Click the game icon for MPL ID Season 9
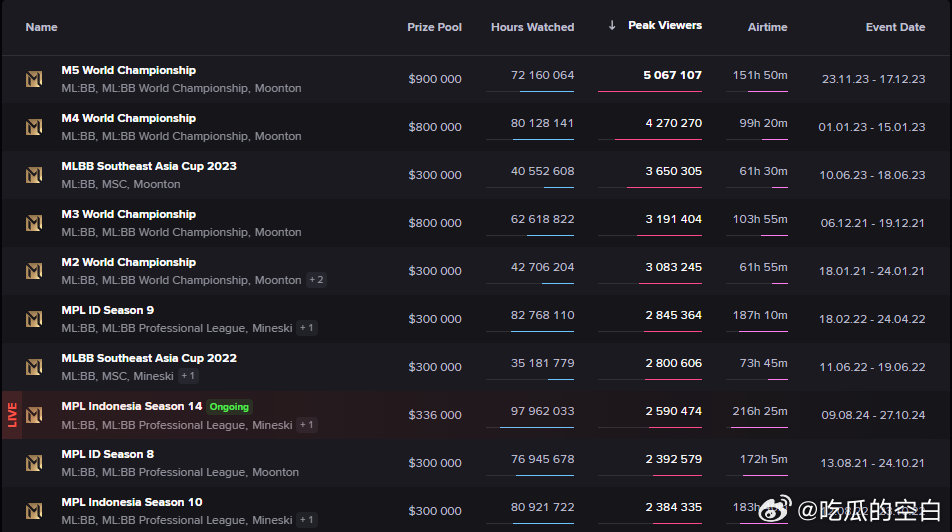 point(34,319)
